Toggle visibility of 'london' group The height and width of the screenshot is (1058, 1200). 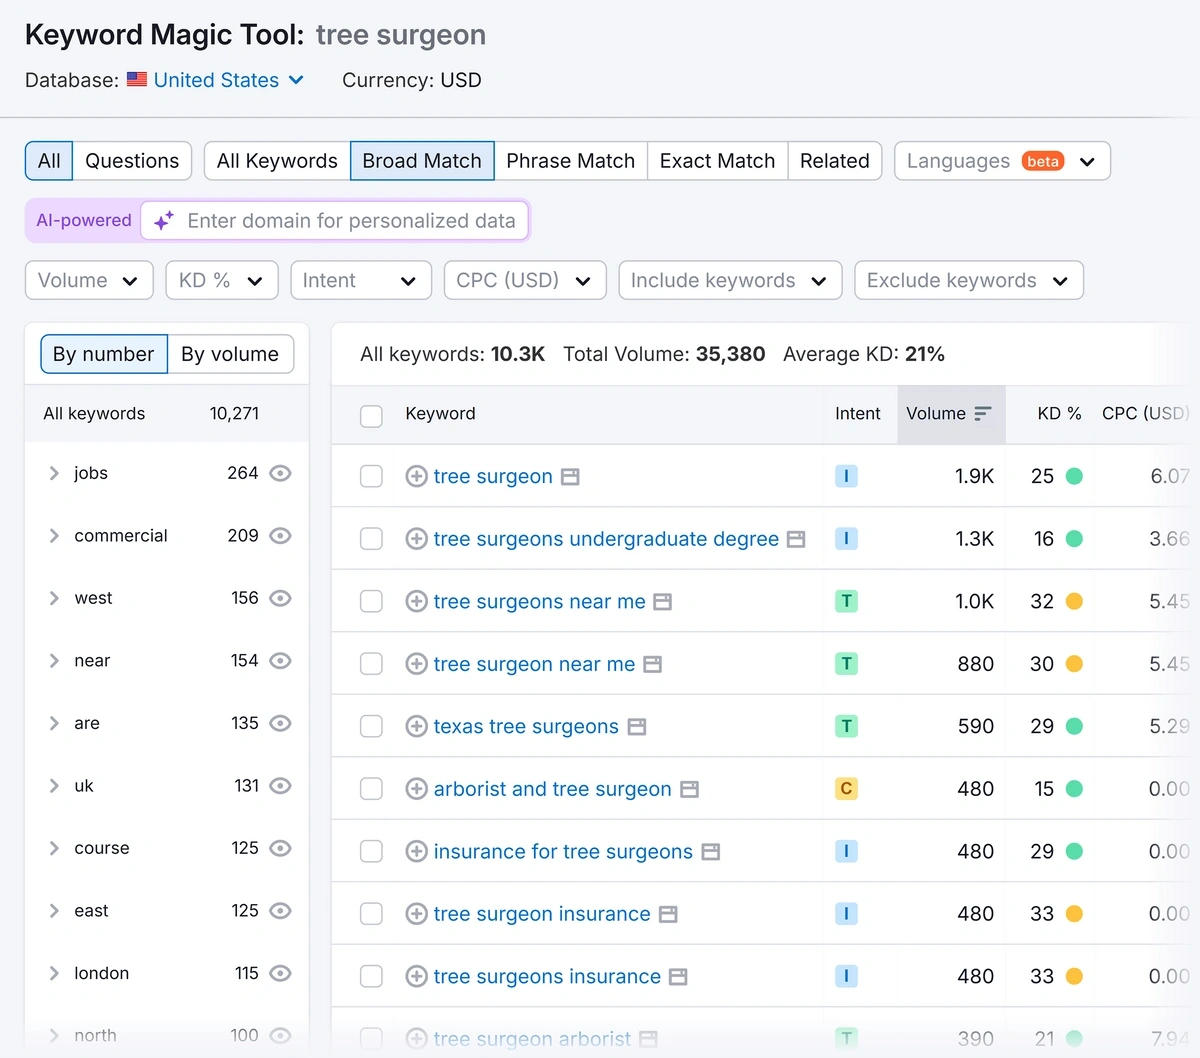[281, 973]
